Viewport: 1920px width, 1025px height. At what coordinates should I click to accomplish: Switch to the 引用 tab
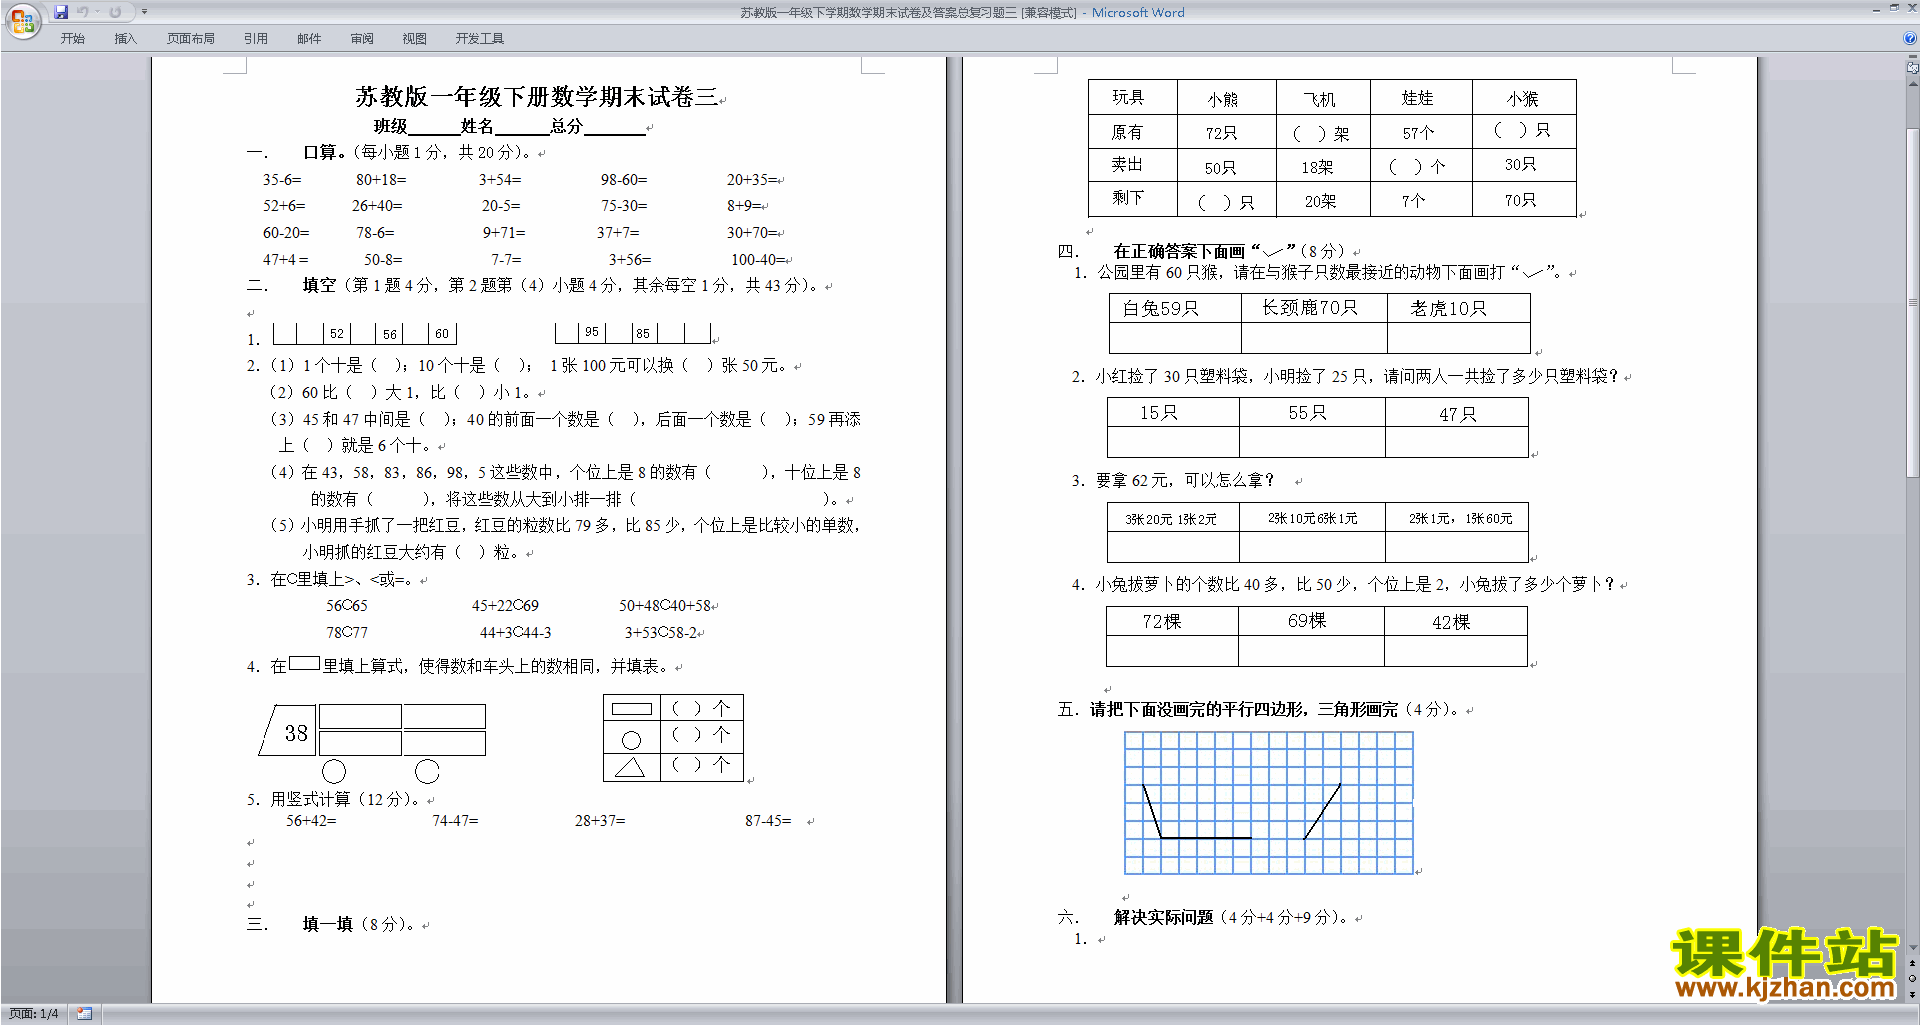tap(256, 39)
